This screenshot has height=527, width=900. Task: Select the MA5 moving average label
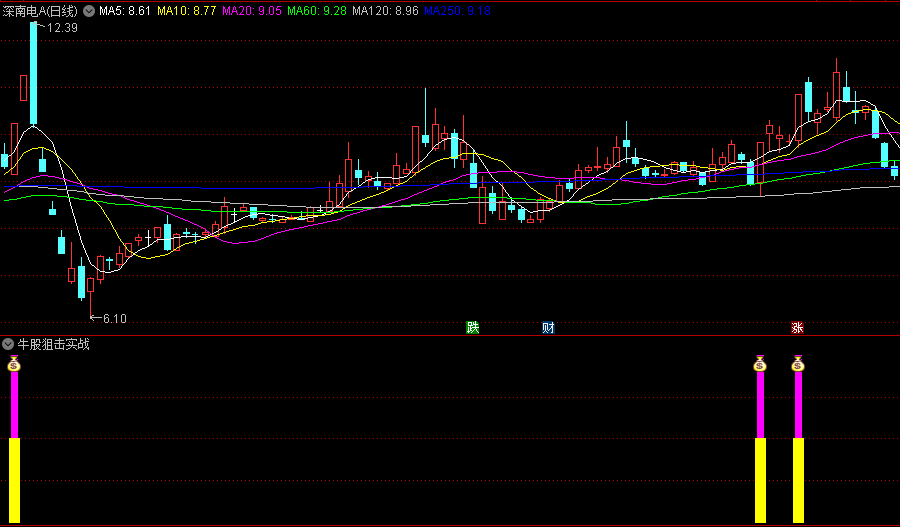click(125, 10)
